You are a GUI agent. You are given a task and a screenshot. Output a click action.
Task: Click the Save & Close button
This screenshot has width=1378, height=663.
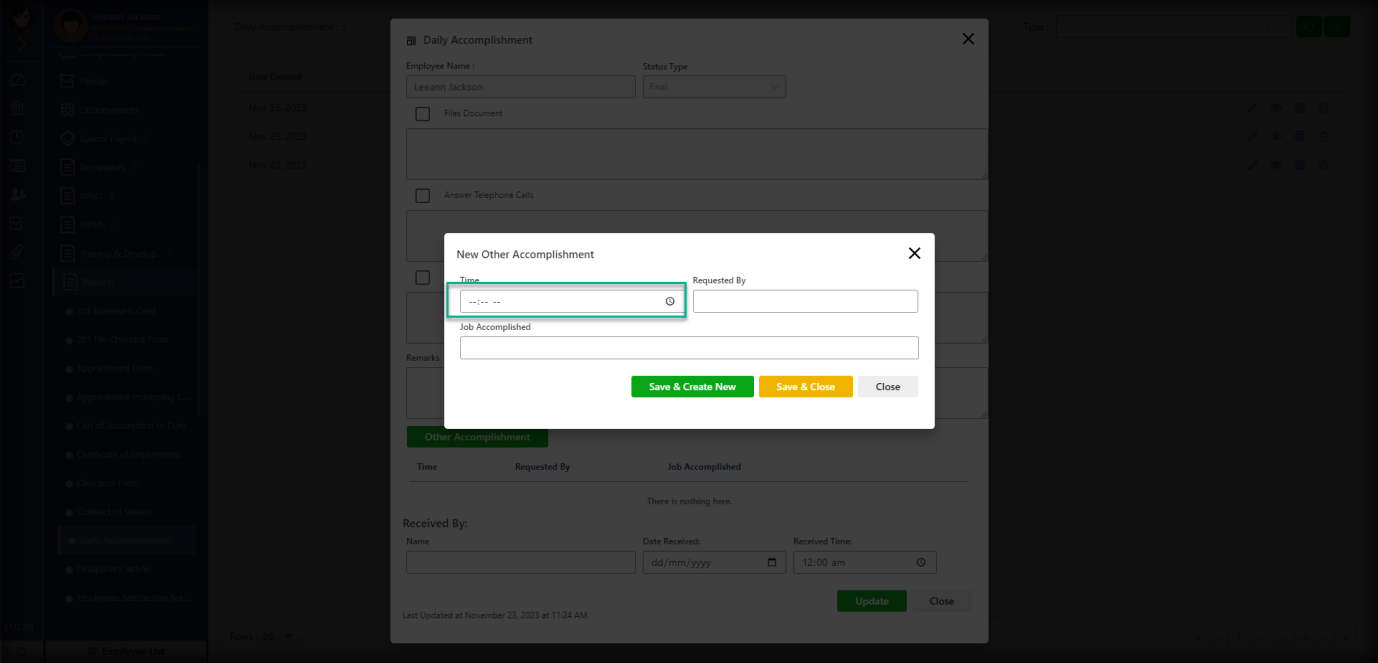tap(805, 387)
